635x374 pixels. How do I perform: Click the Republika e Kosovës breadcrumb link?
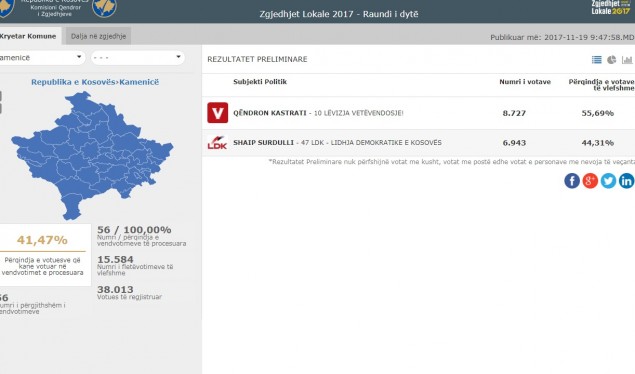(73, 82)
